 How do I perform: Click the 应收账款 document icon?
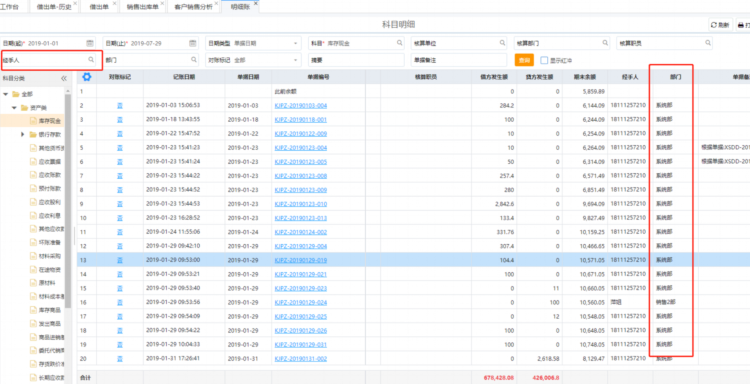click(x=33, y=175)
